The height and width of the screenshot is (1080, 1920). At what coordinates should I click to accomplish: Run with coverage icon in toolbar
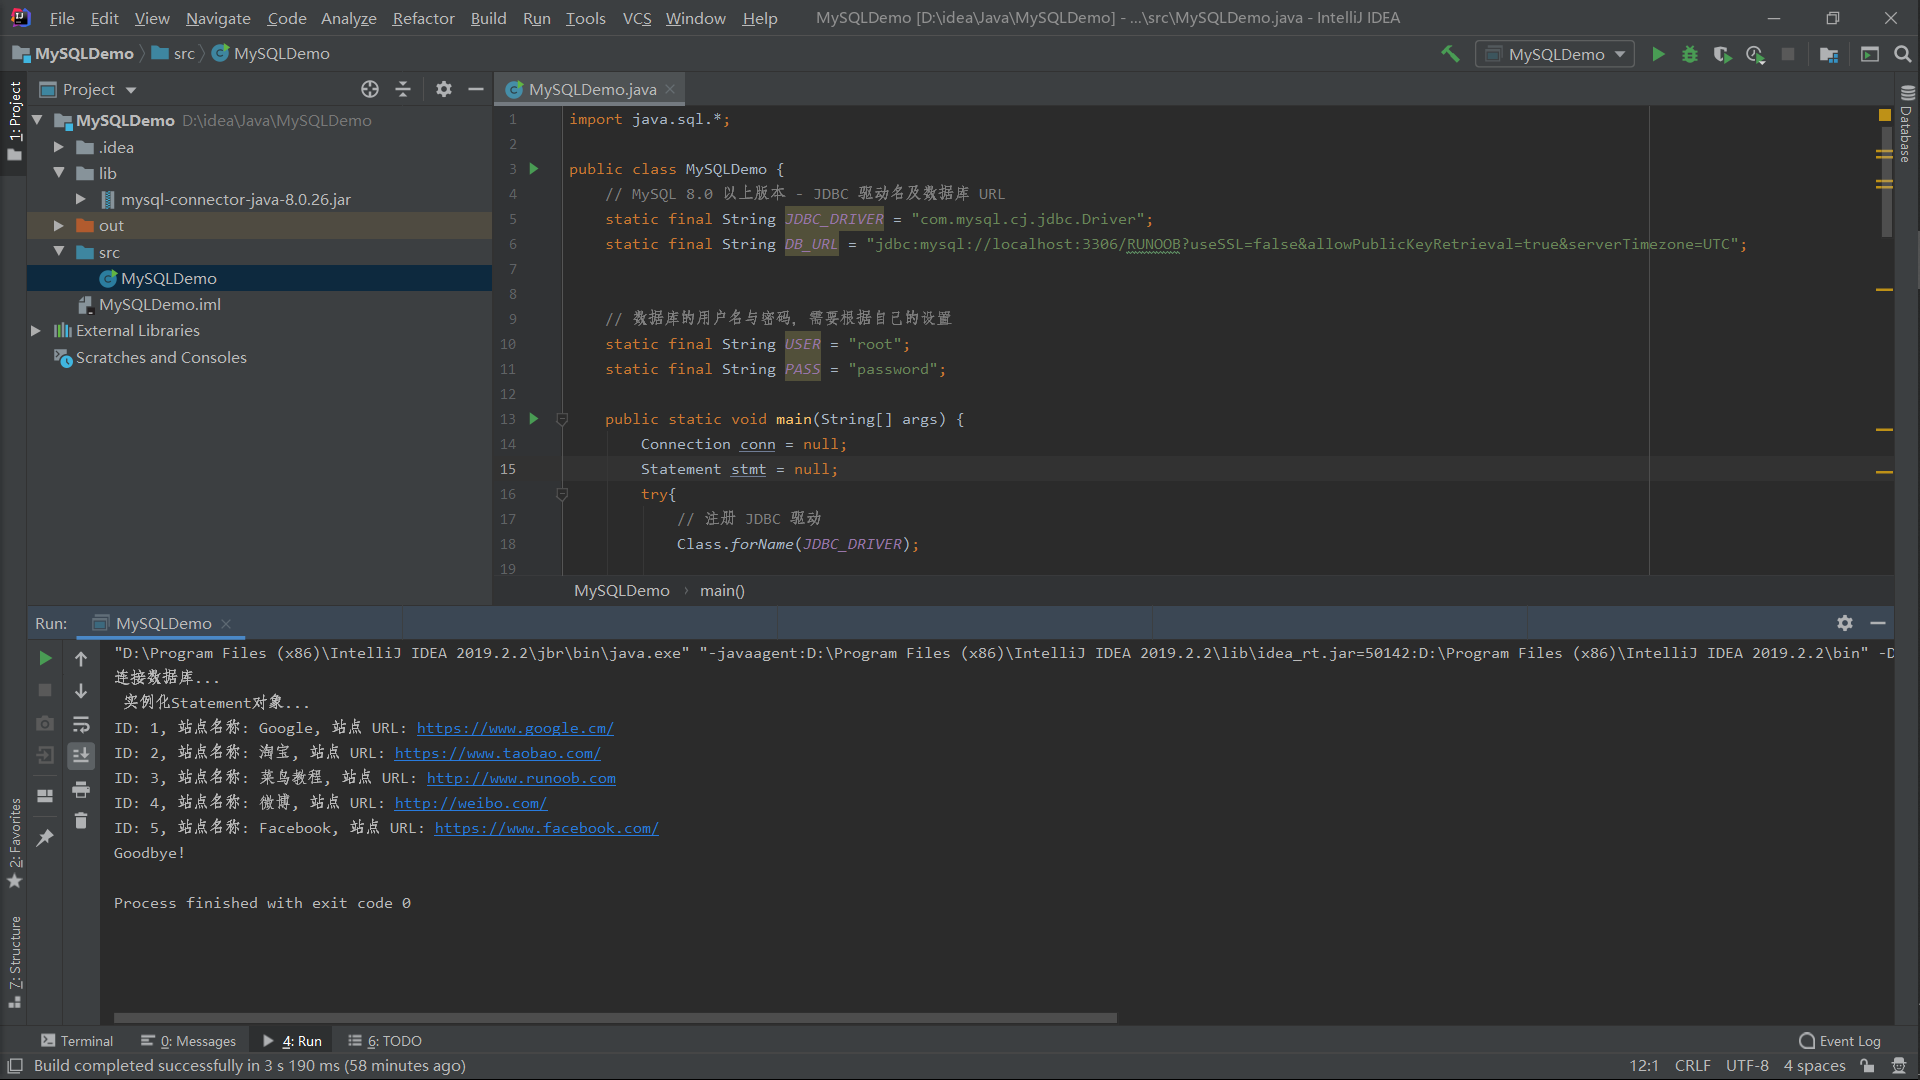click(1722, 54)
